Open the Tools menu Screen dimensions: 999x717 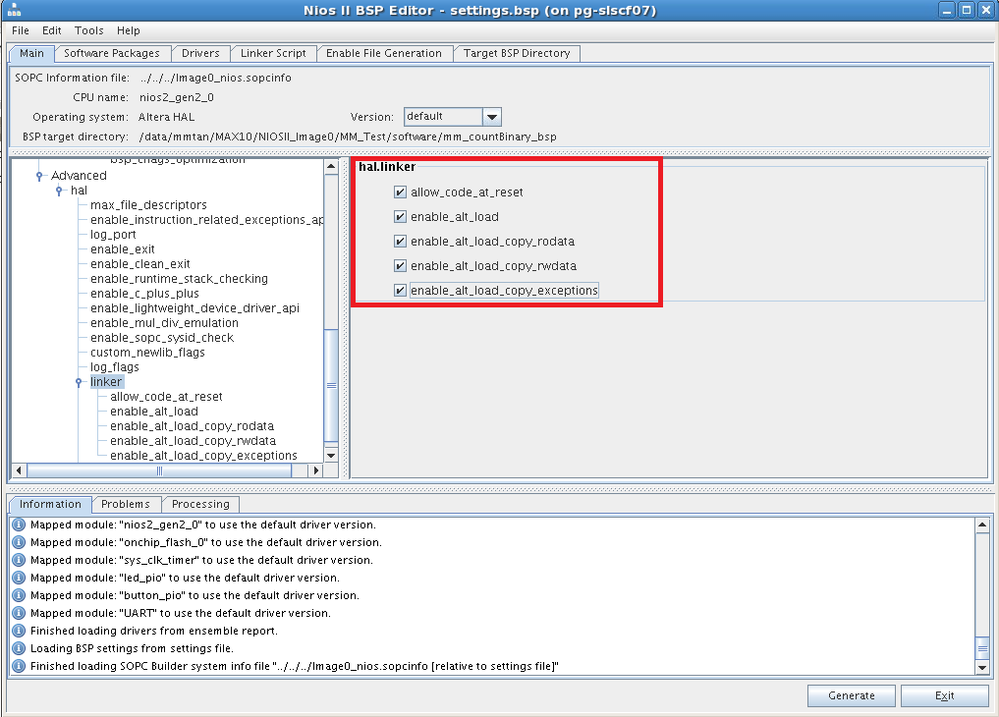tap(89, 31)
